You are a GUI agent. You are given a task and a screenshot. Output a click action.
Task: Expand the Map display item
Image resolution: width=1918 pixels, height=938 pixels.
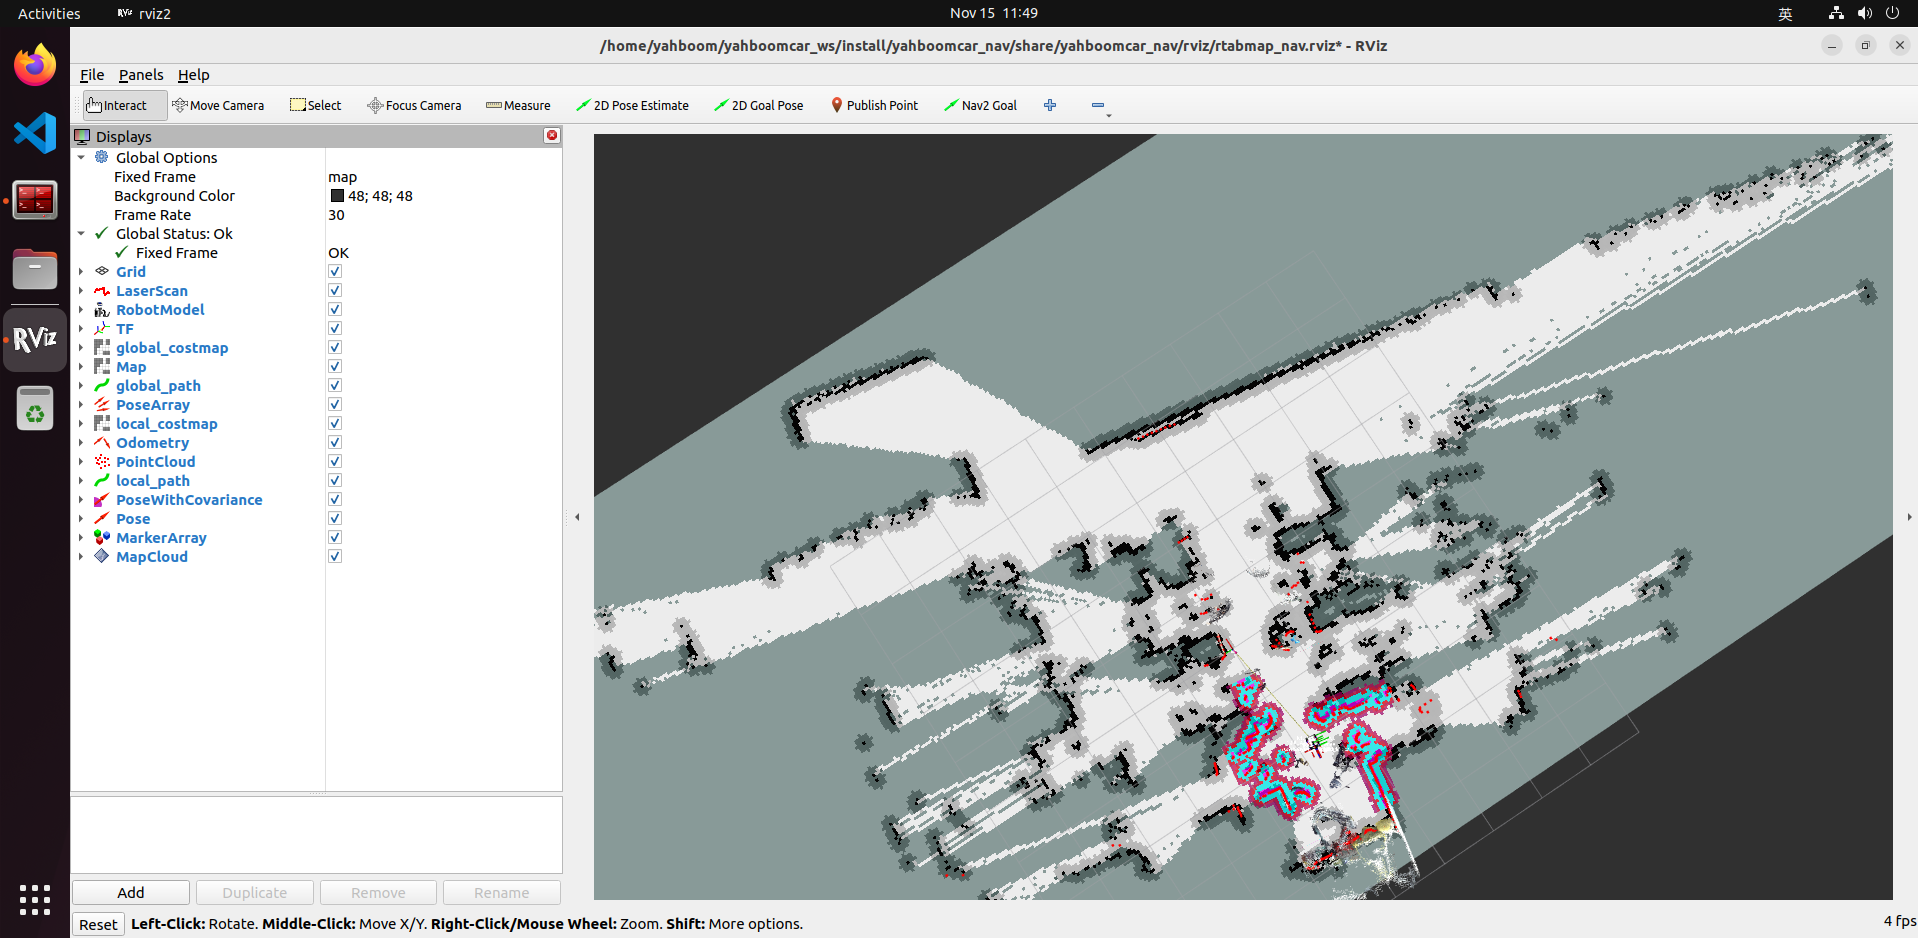pyautogui.click(x=81, y=366)
